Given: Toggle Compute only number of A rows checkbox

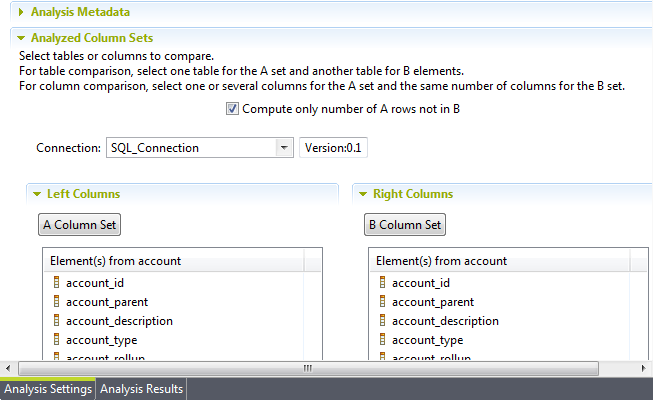Looking at the screenshot, I should pos(232,108).
